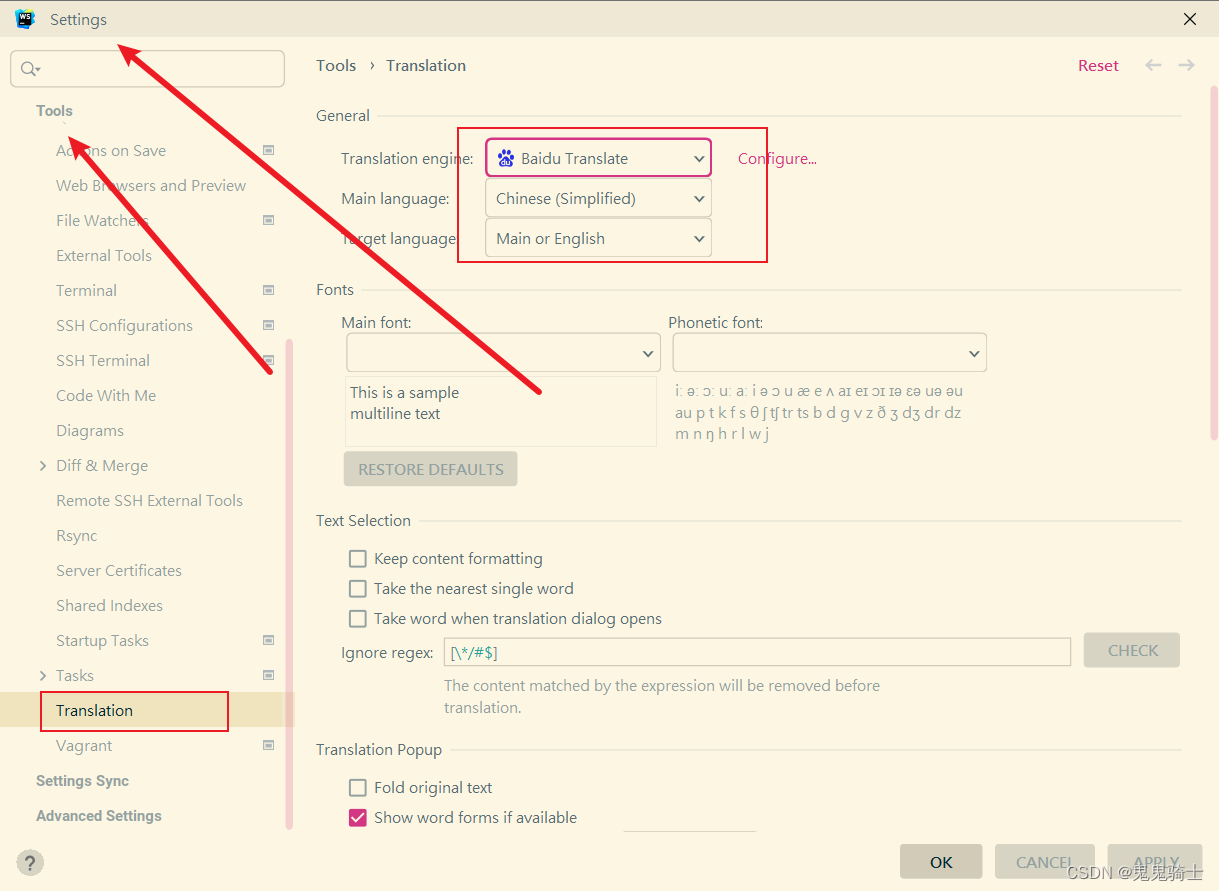The height and width of the screenshot is (891, 1219).
Task: Select Shared Indexes settings page
Action: [x=109, y=605]
